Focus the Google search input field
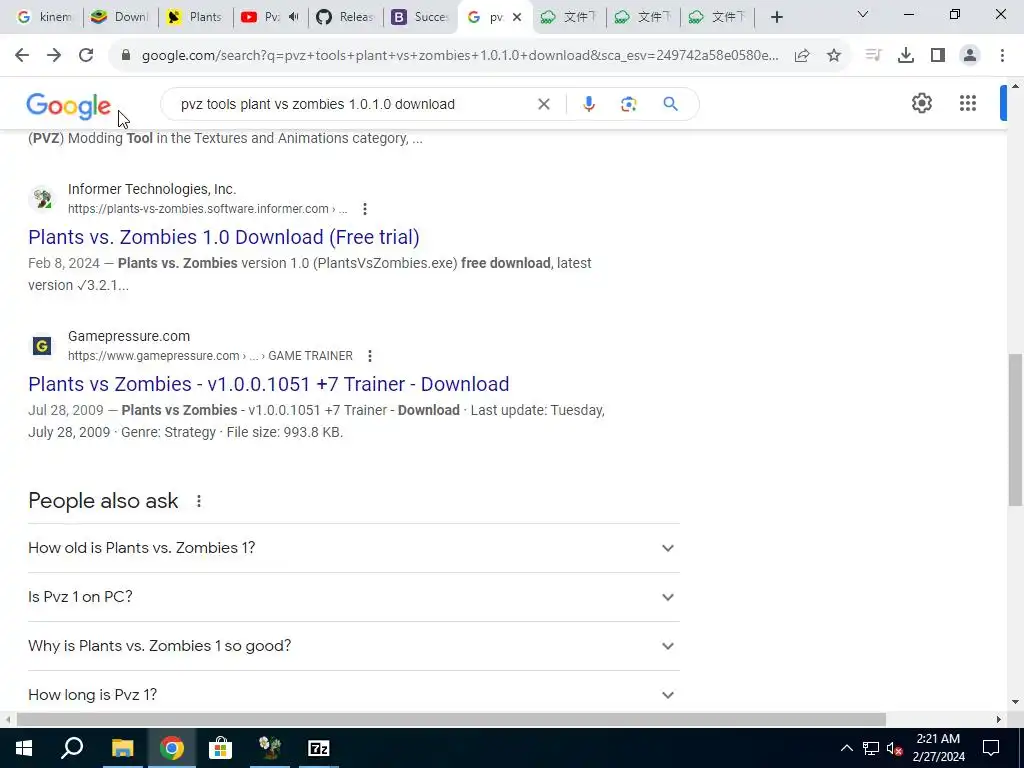The width and height of the screenshot is (1024, 768). [x=353, y=104]
